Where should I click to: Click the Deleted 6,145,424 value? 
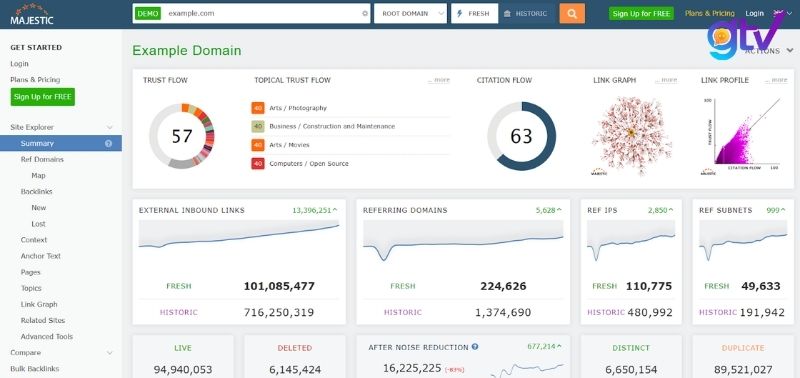pos(294,370)
